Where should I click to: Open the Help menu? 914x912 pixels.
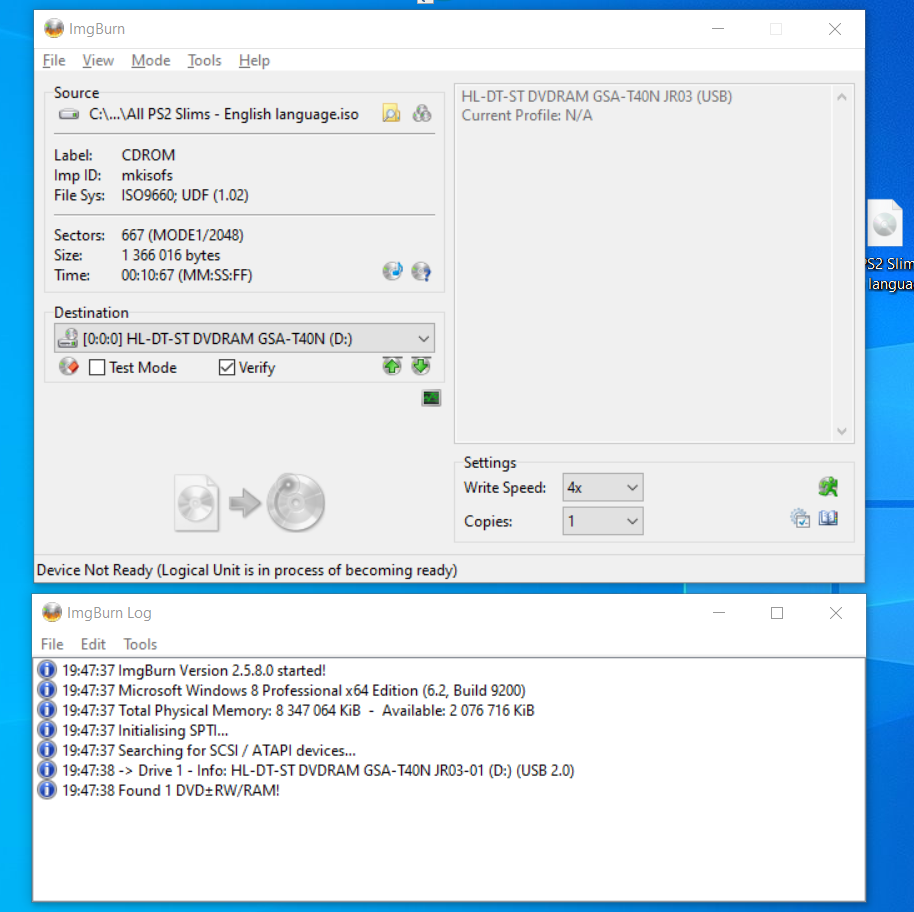point(254,61)
